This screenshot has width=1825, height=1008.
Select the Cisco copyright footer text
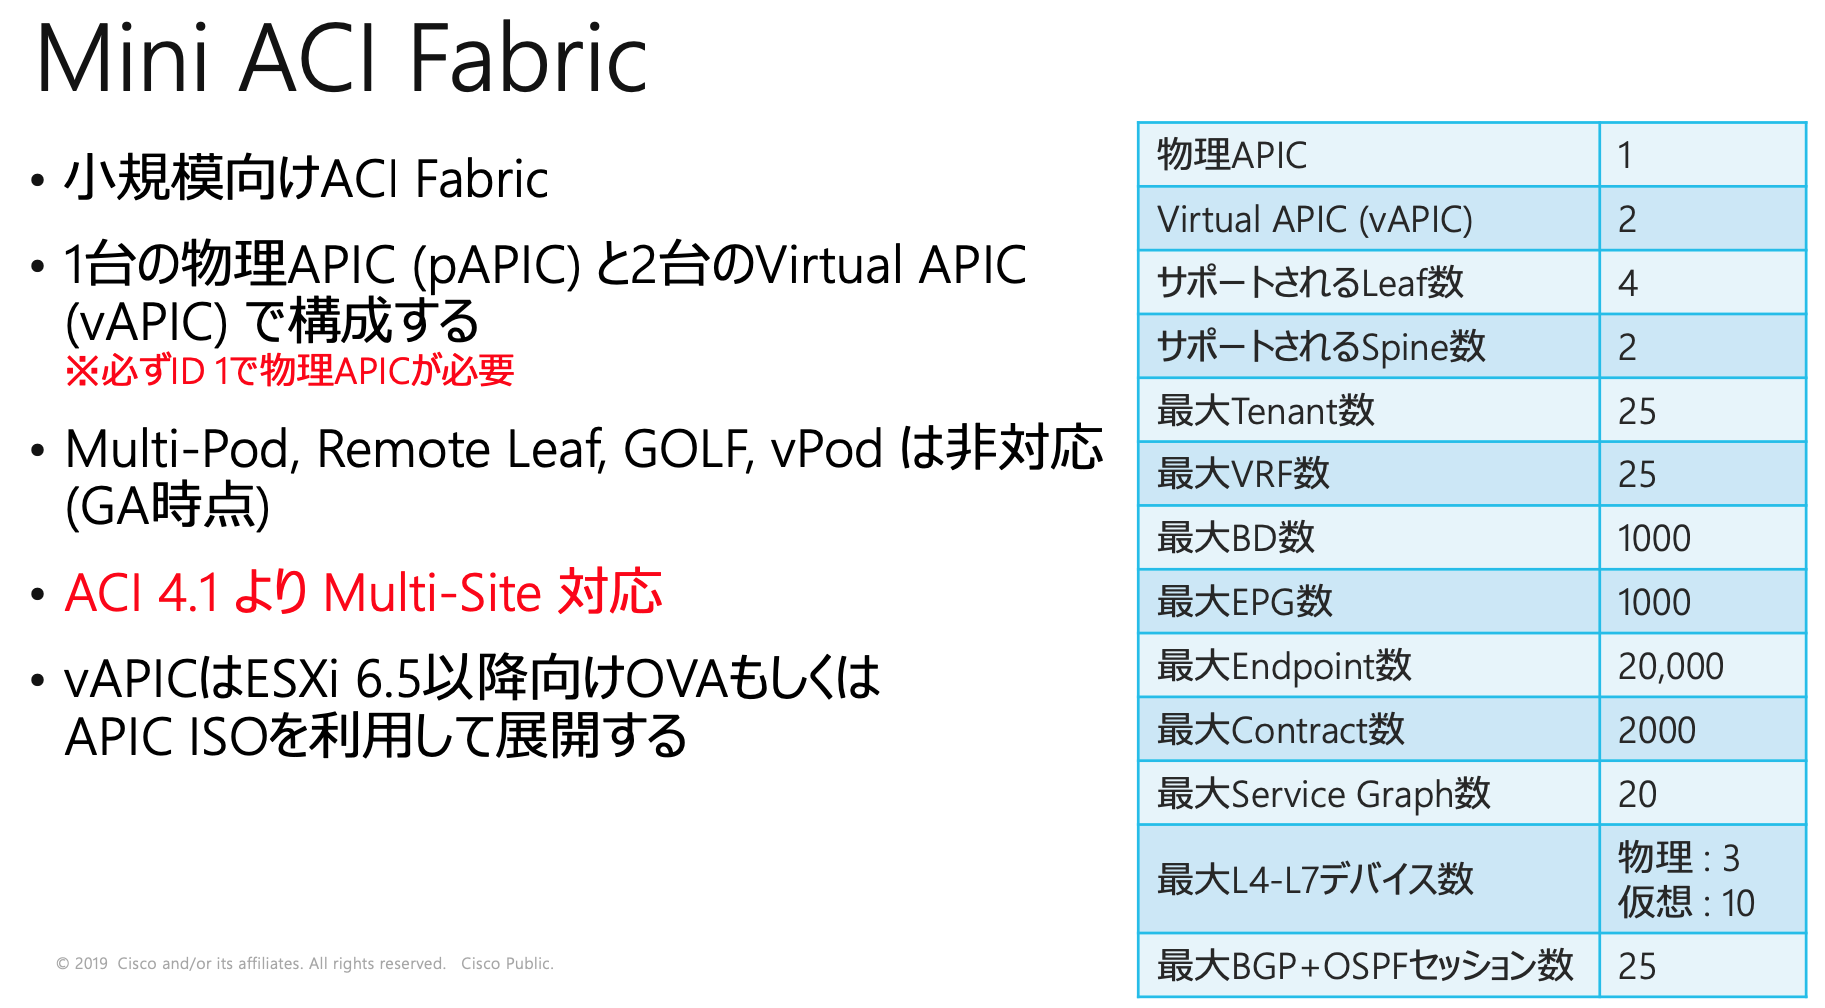305,963
